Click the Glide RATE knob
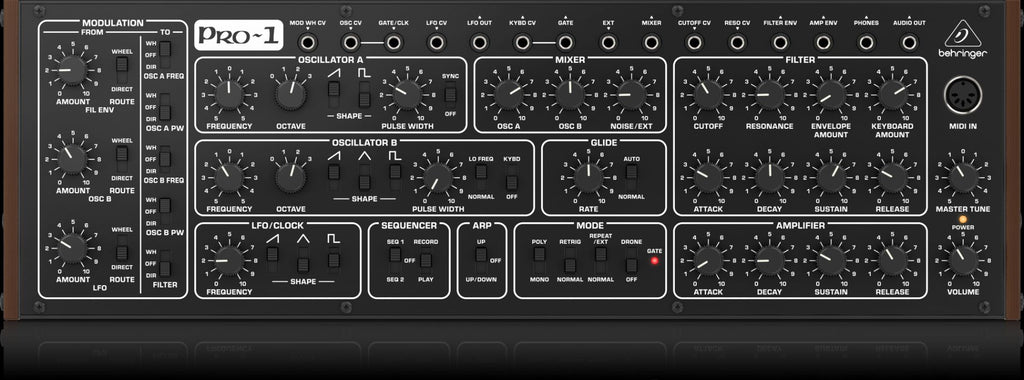1024x380 pixels. click(588, 178)
